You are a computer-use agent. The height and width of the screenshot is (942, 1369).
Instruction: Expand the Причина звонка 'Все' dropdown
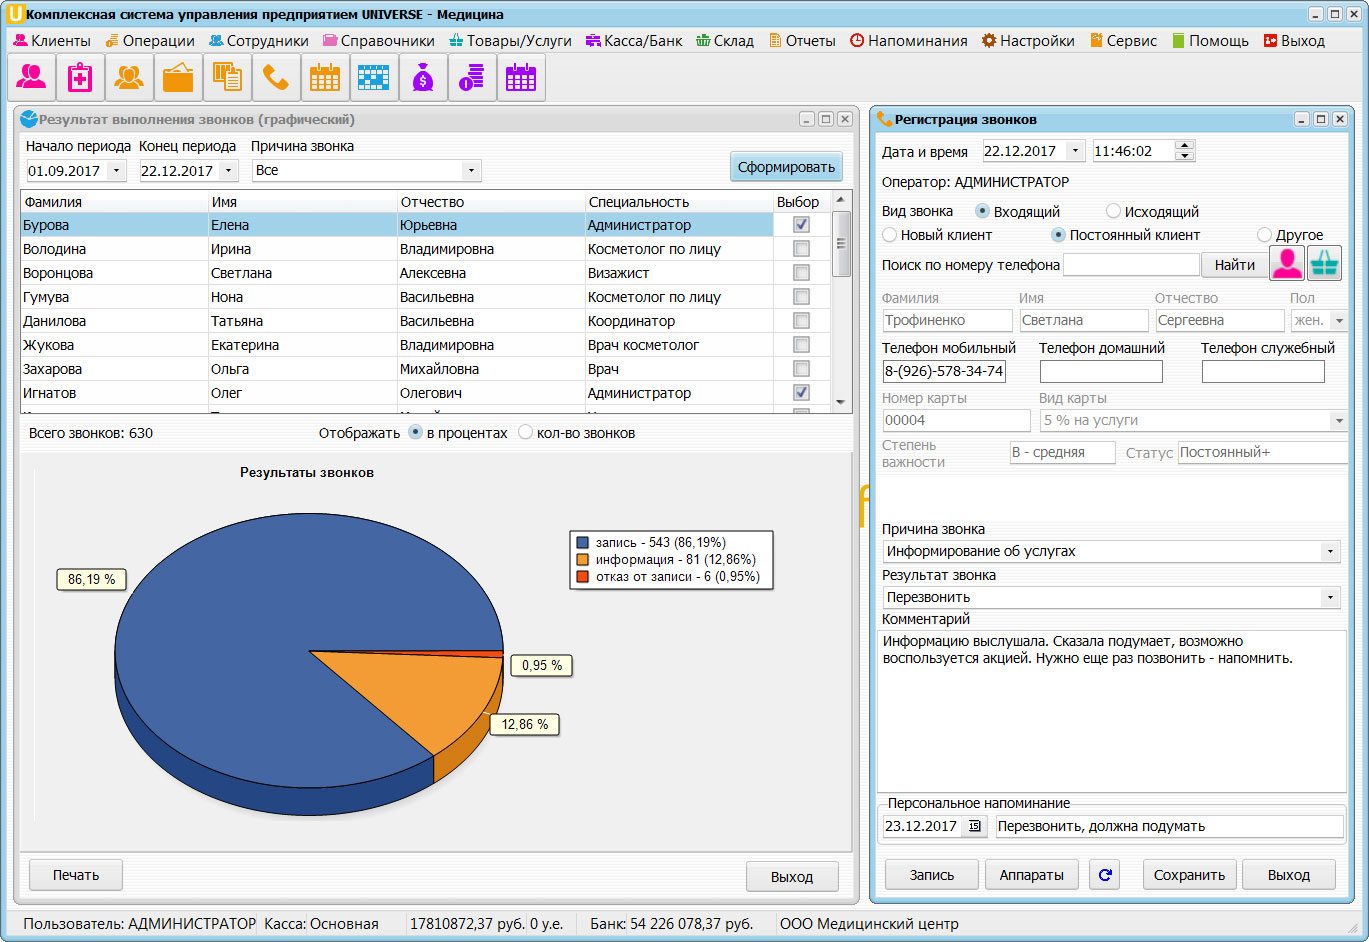471,171
